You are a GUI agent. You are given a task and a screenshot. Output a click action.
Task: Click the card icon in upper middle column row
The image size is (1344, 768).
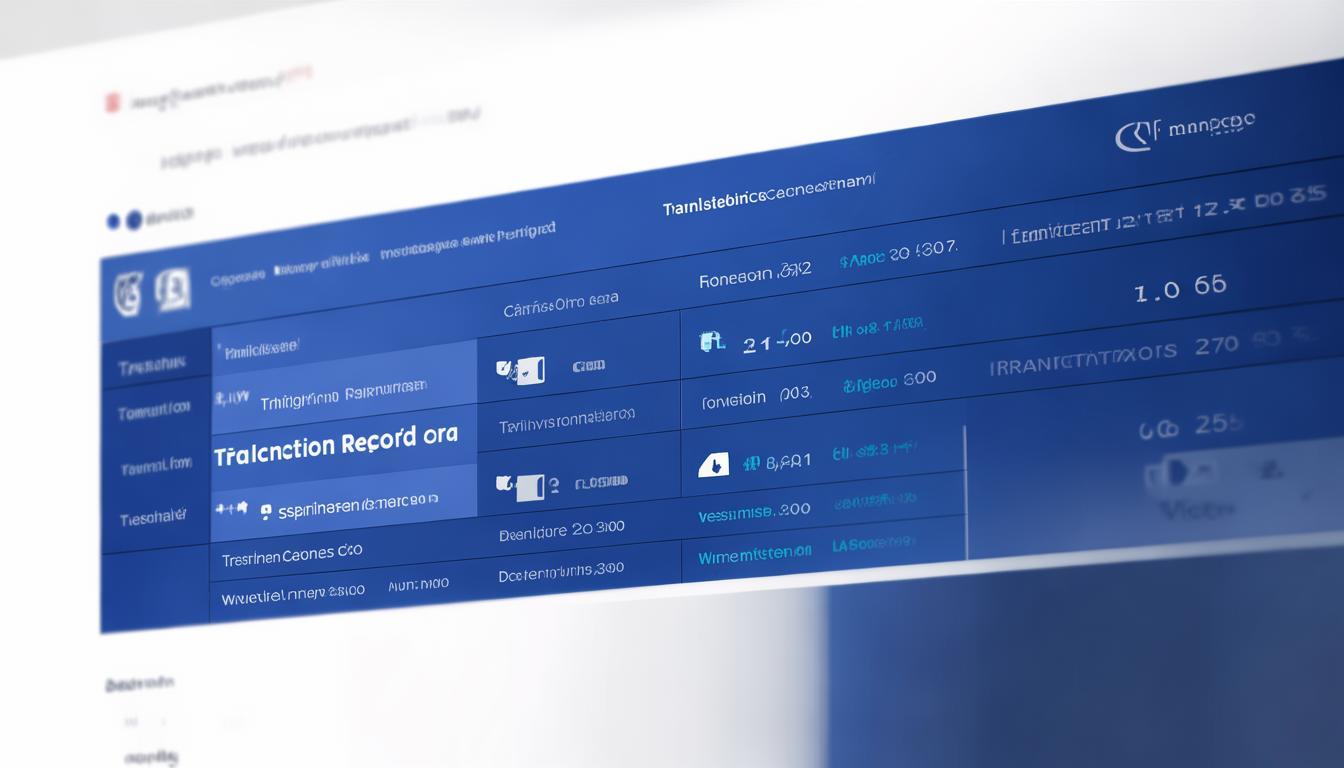pos(522,370)
